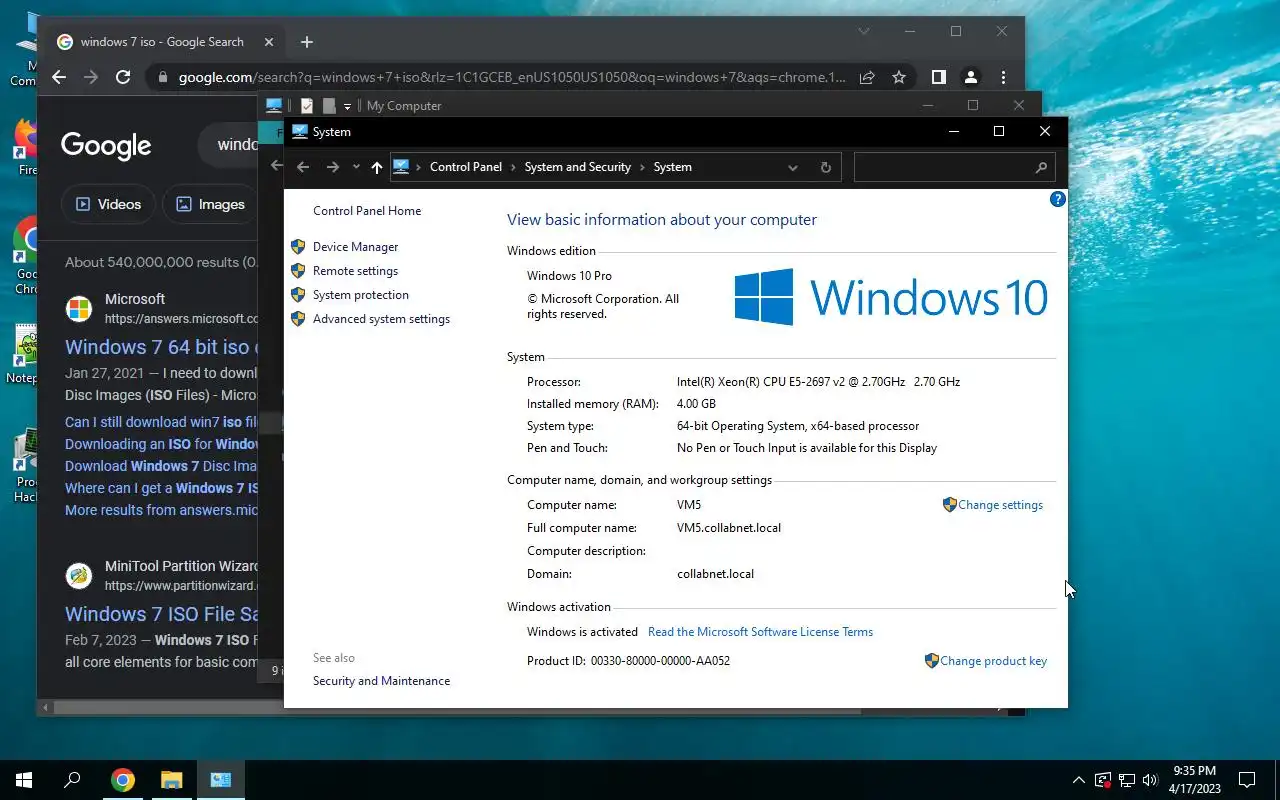Select Control Panel breadcrumb in address bar
Image resolution: width=1280 pixels, height=800 pixels.
click(466, 167)
